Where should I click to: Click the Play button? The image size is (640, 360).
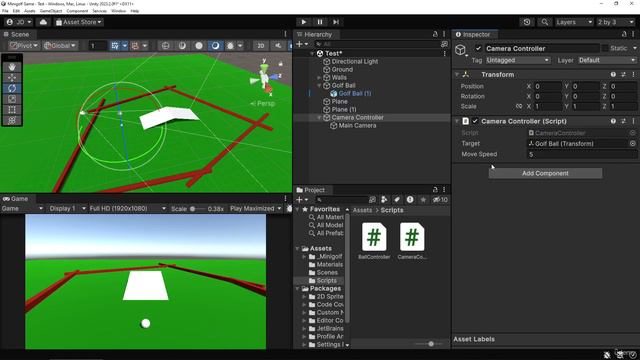[304, 22]
